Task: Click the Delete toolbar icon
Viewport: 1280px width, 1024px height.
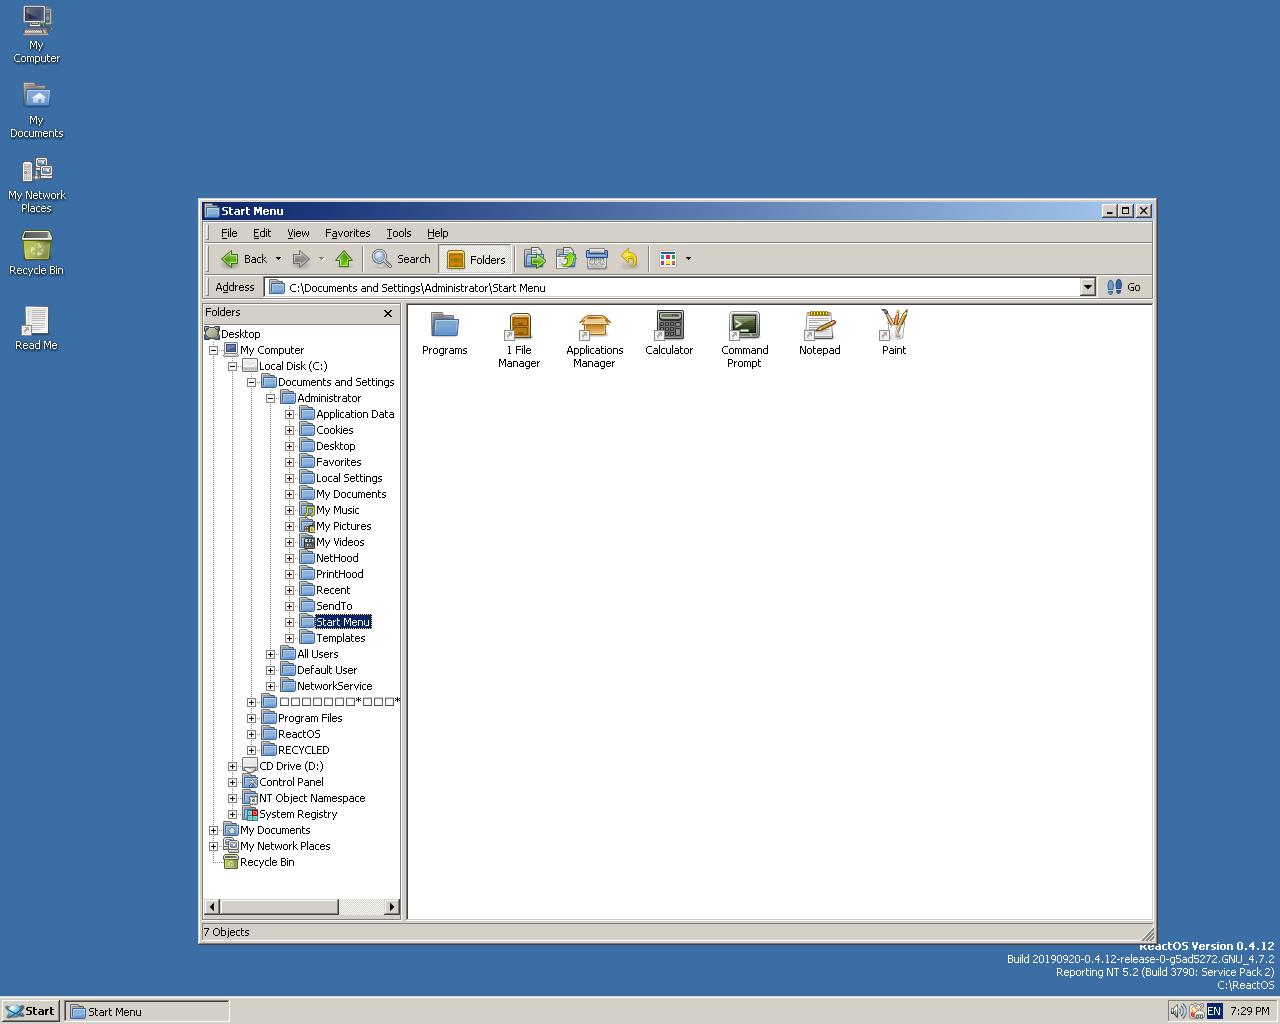Action: tap(597, 259)
